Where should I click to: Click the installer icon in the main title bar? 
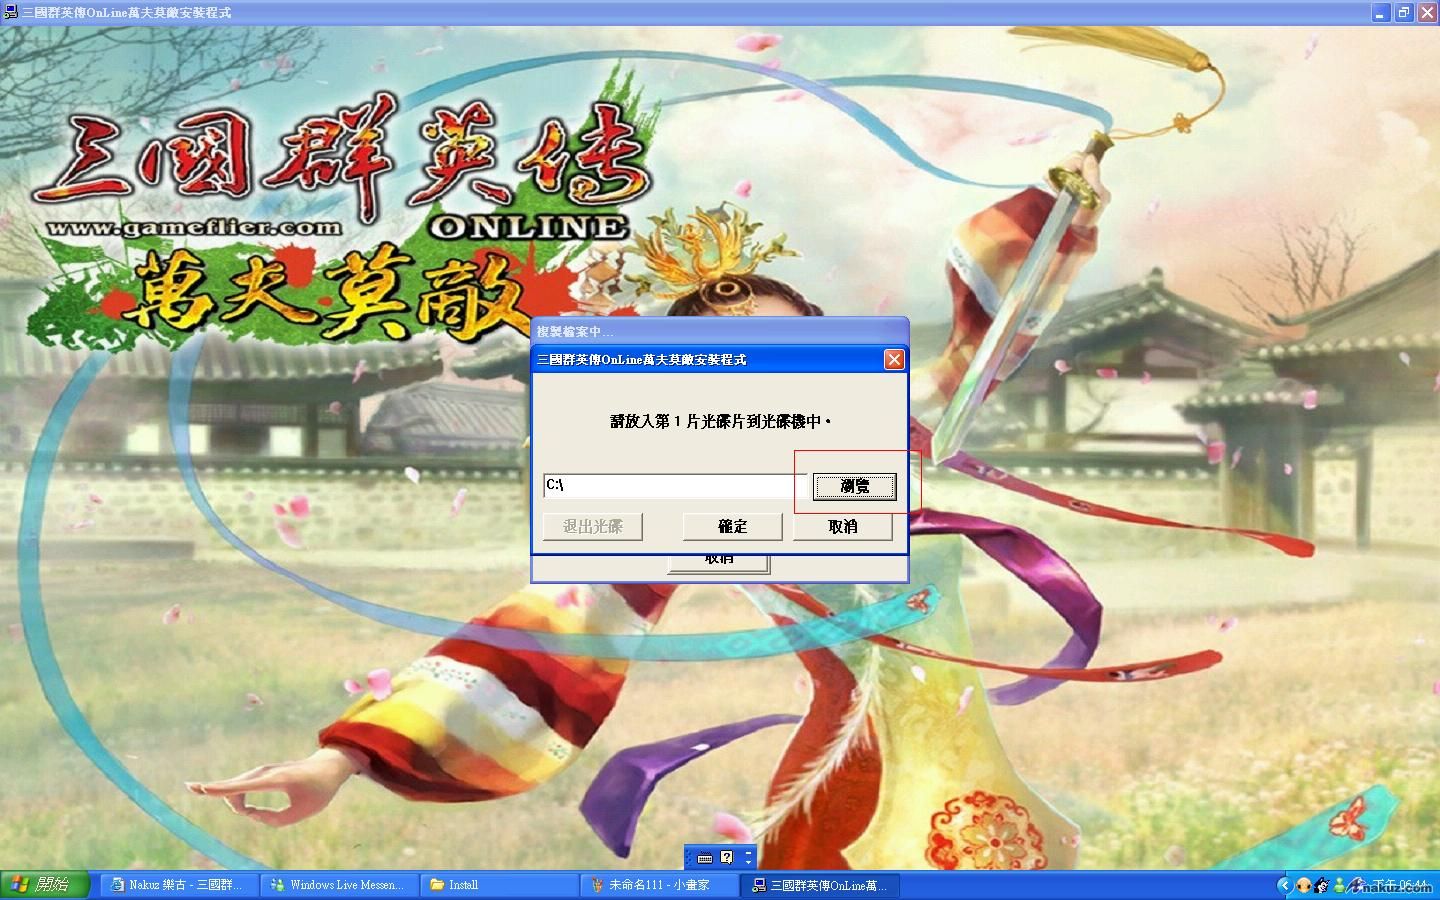(11, 12)
